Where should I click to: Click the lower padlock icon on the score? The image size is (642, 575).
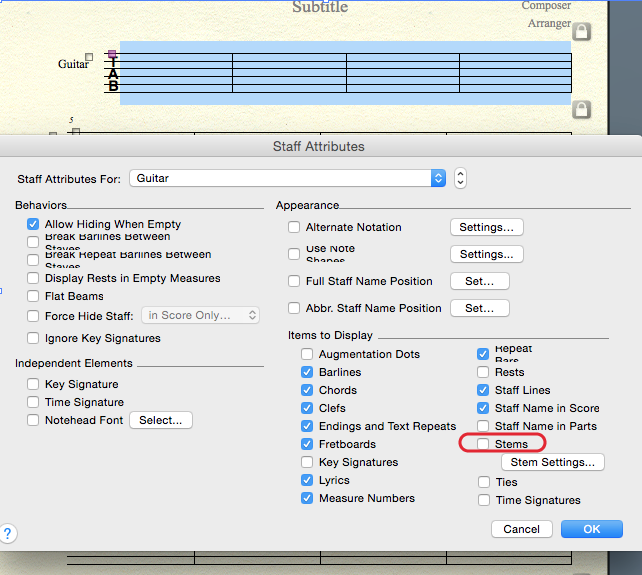[581, 109]
